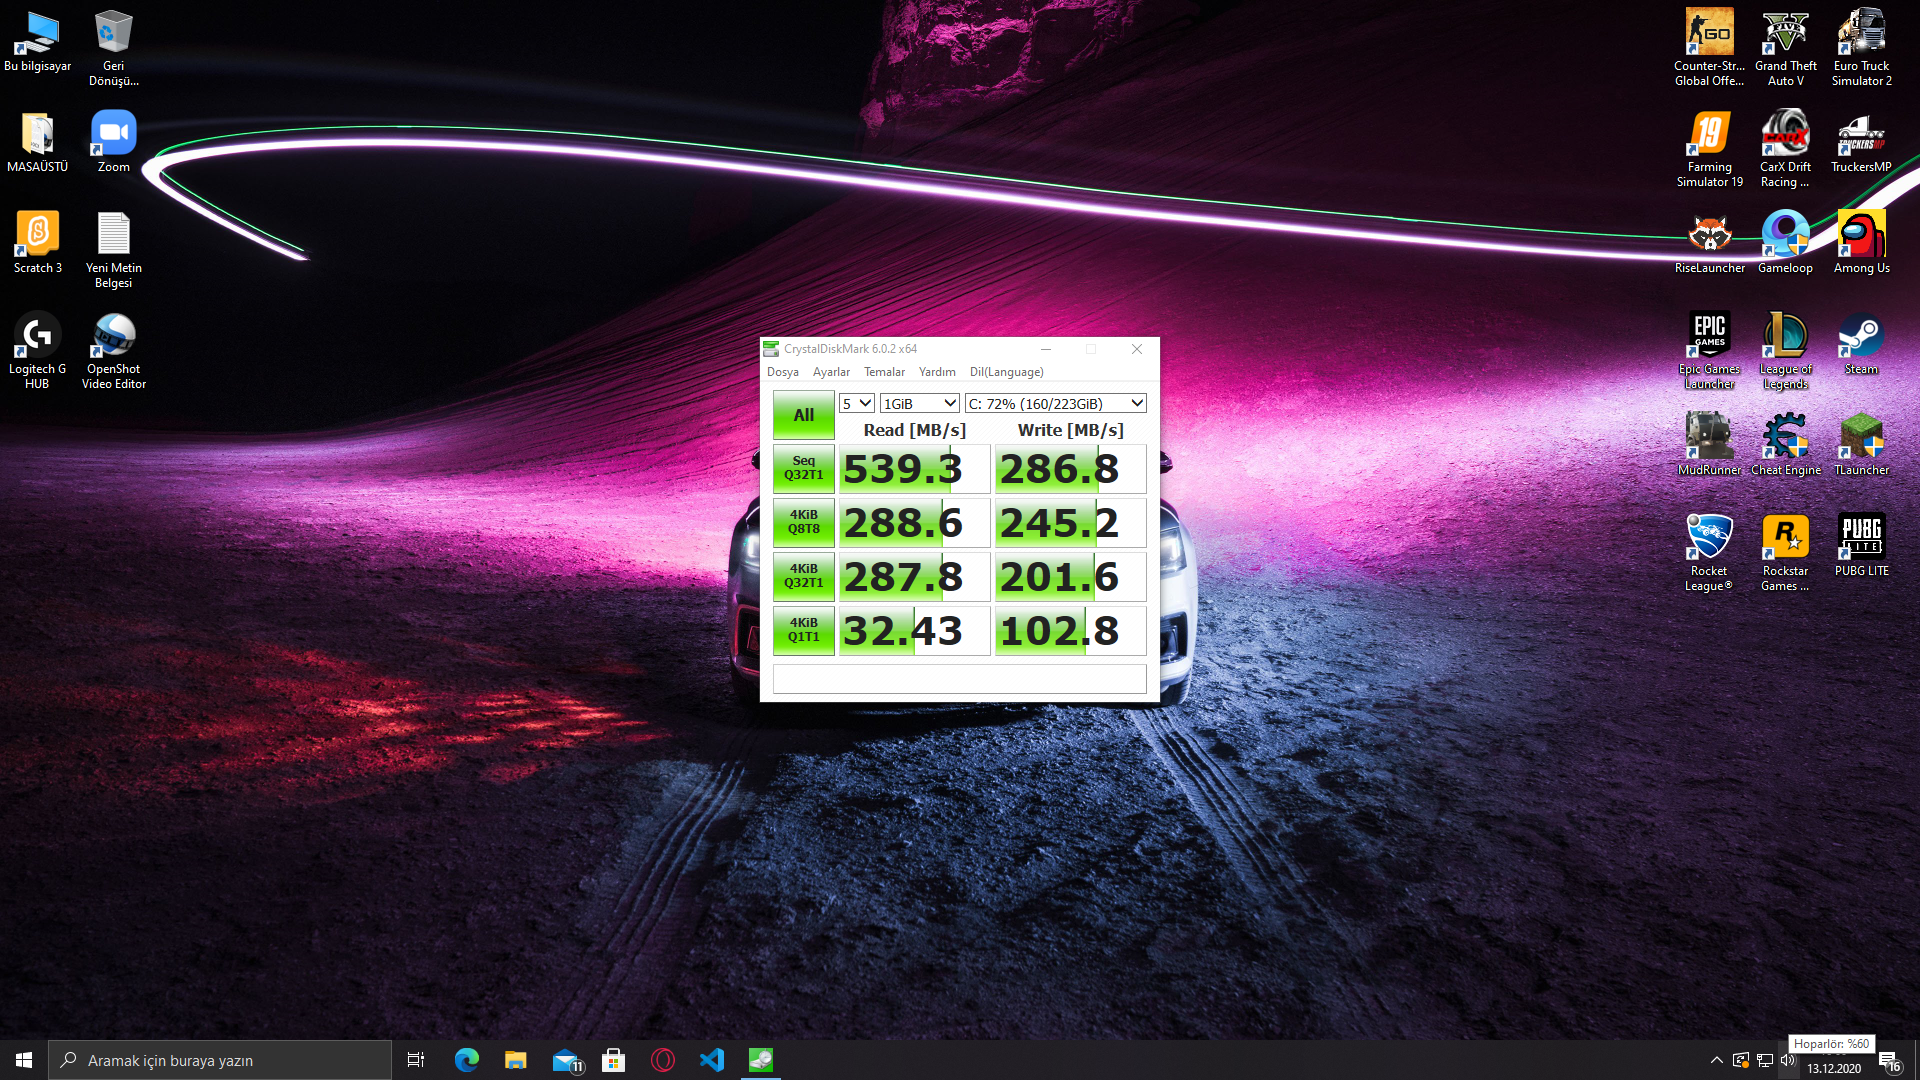Select the Steam desktop shortcut

tap(1862, 344)
